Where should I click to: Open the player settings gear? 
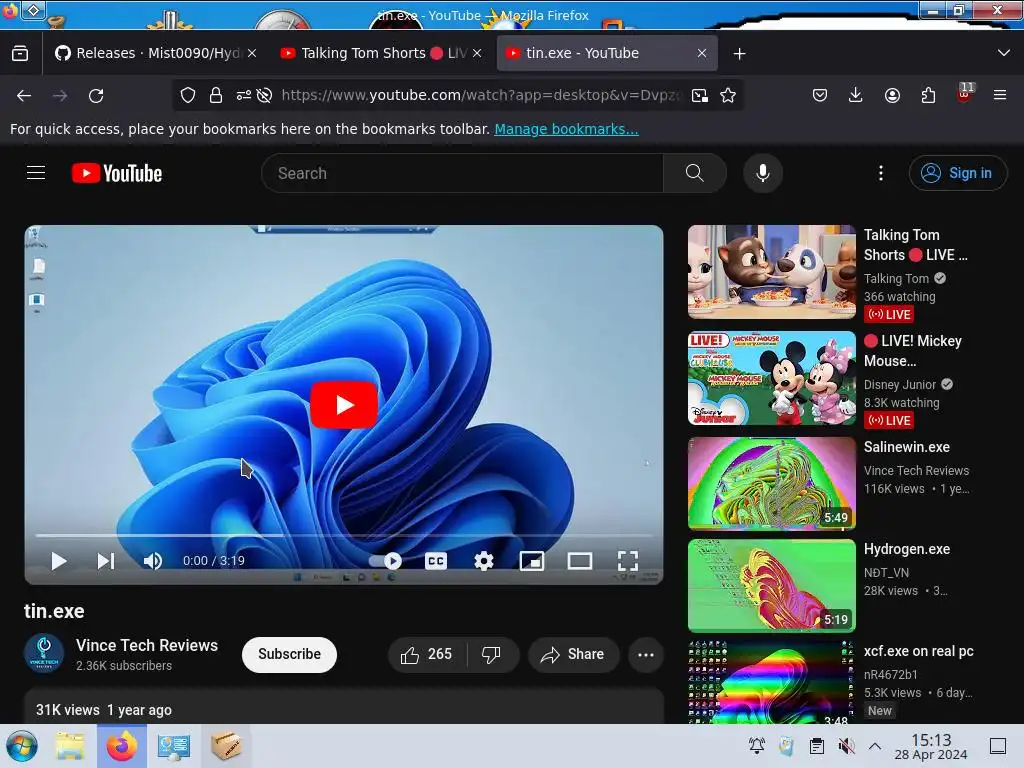click(484, 561)
